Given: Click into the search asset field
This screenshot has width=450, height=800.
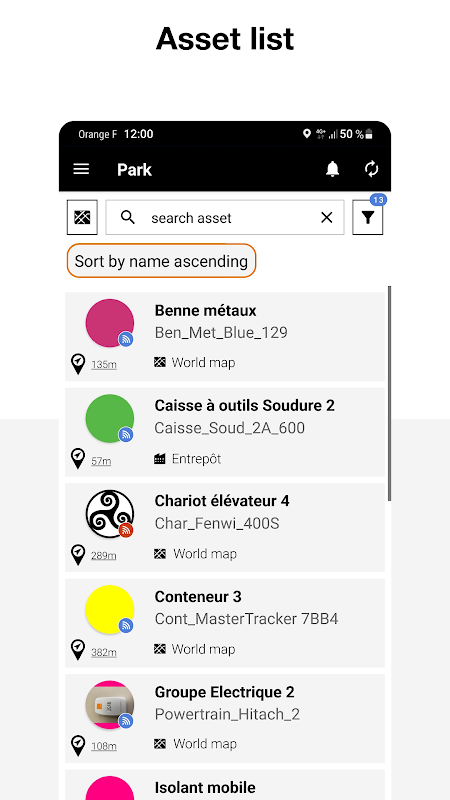Looking at the screenshot, I should coord(225,218).
